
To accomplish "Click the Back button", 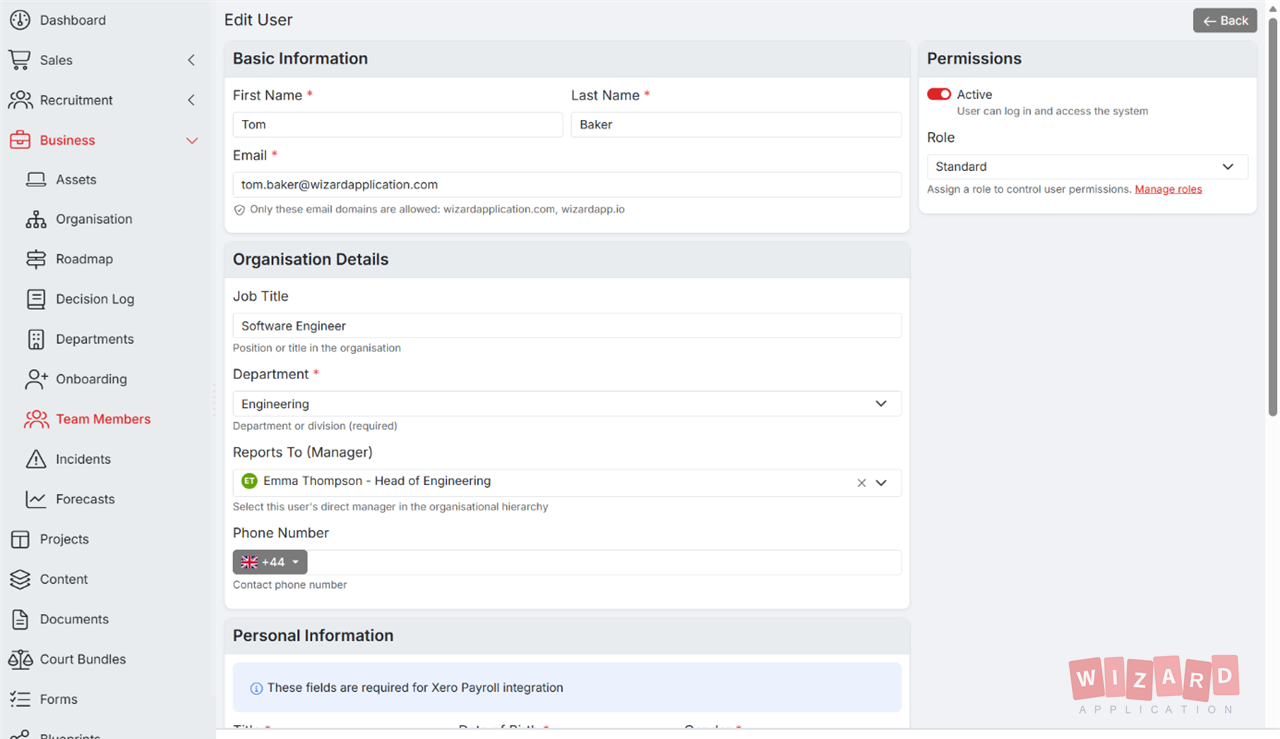I will (x=1225, y=20).
